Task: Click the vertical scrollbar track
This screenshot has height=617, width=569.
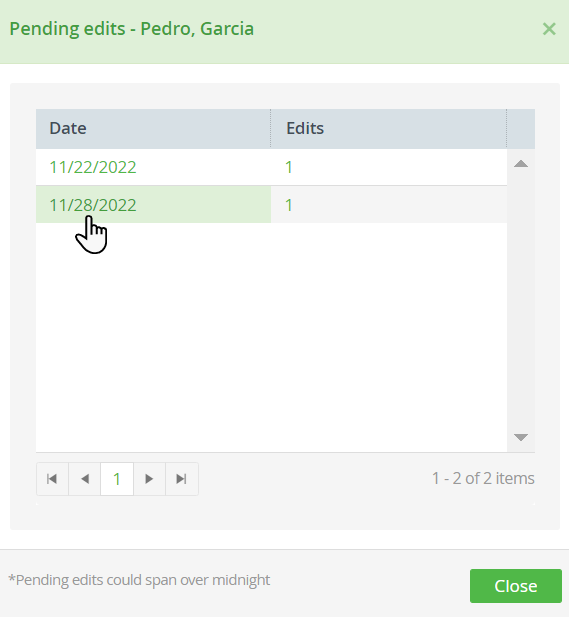Action: tap(521, 300)
